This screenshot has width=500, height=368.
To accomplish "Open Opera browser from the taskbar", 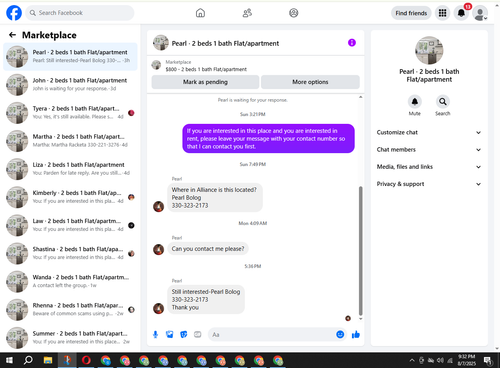I will pos(86,360).
